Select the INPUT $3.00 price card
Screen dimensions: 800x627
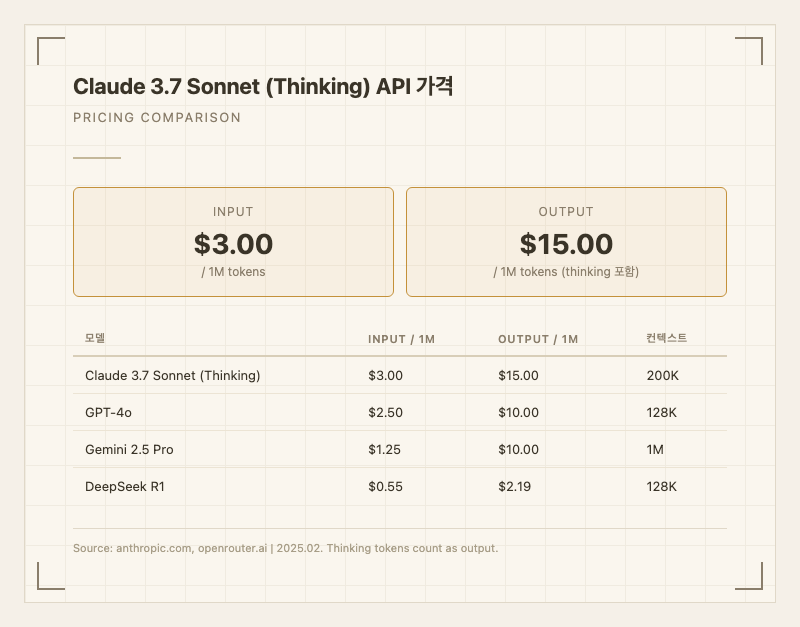233,242
